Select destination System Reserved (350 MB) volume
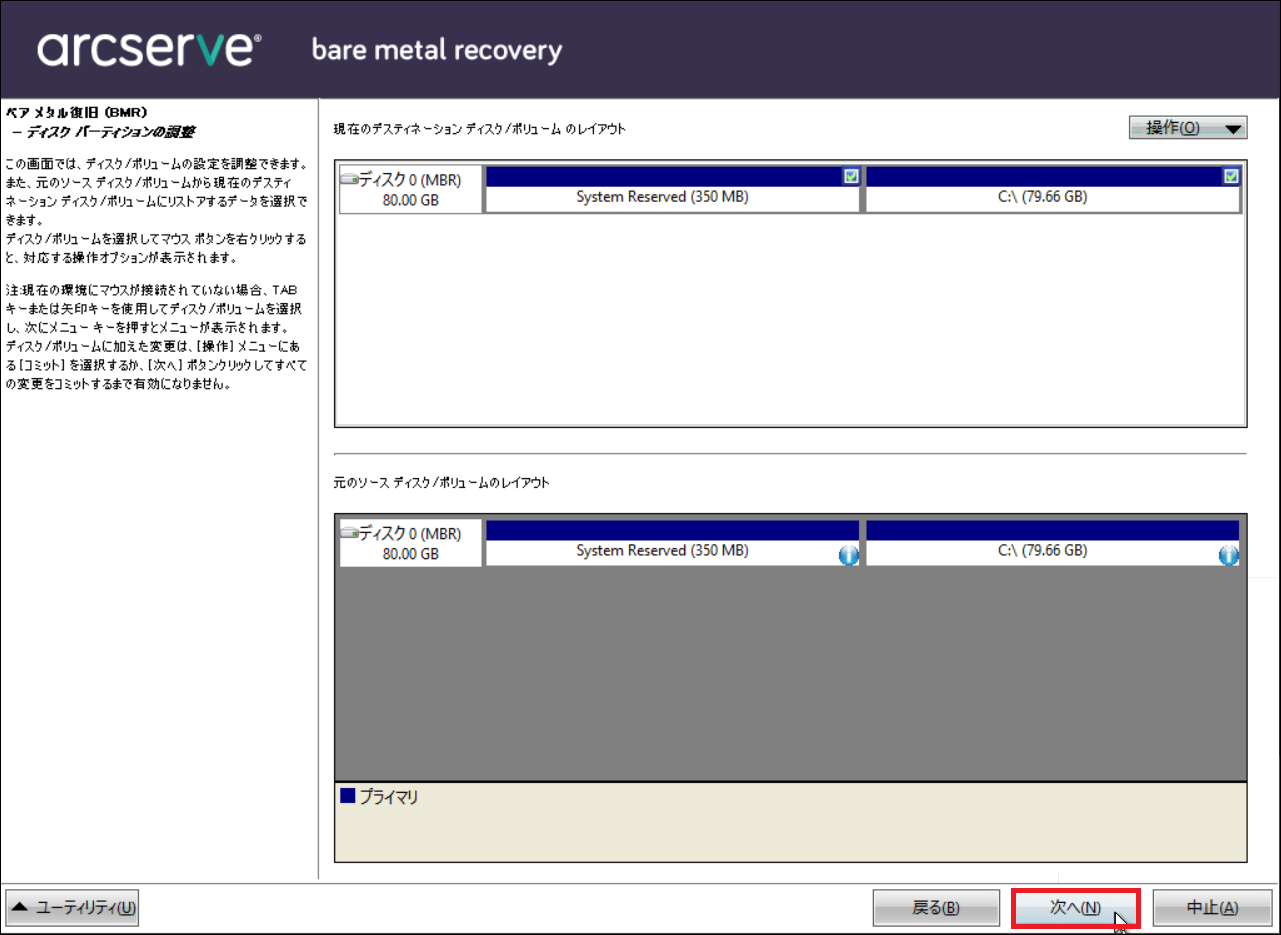Screen dimensions: 1281x935 pos(662,198)
